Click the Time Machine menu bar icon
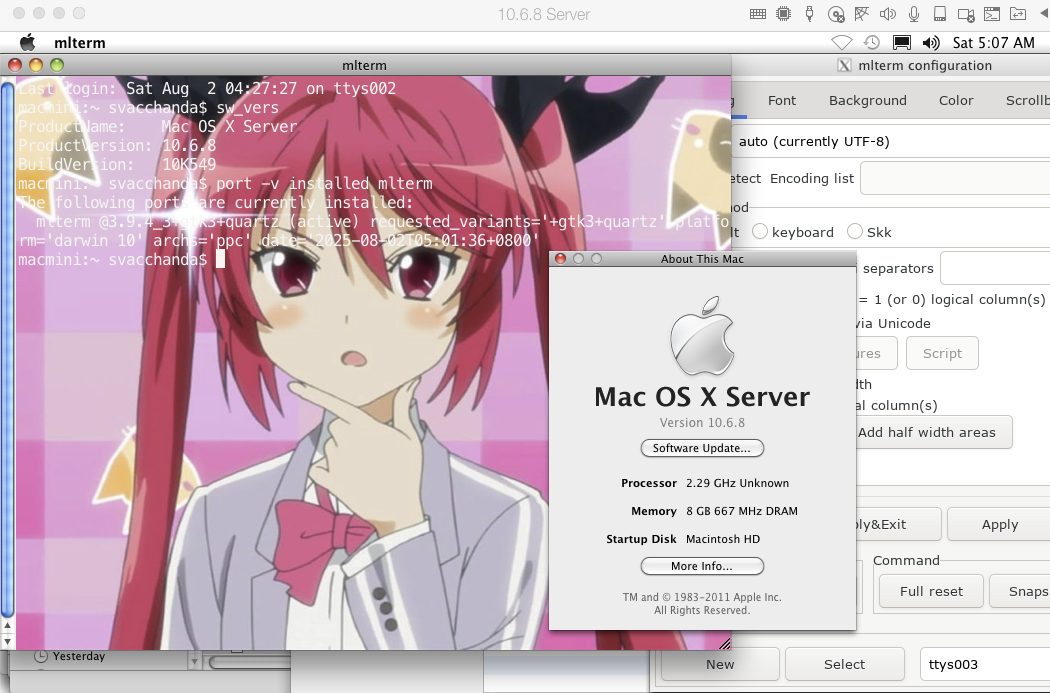1050x693 pixels. click(x=871, y=43)
